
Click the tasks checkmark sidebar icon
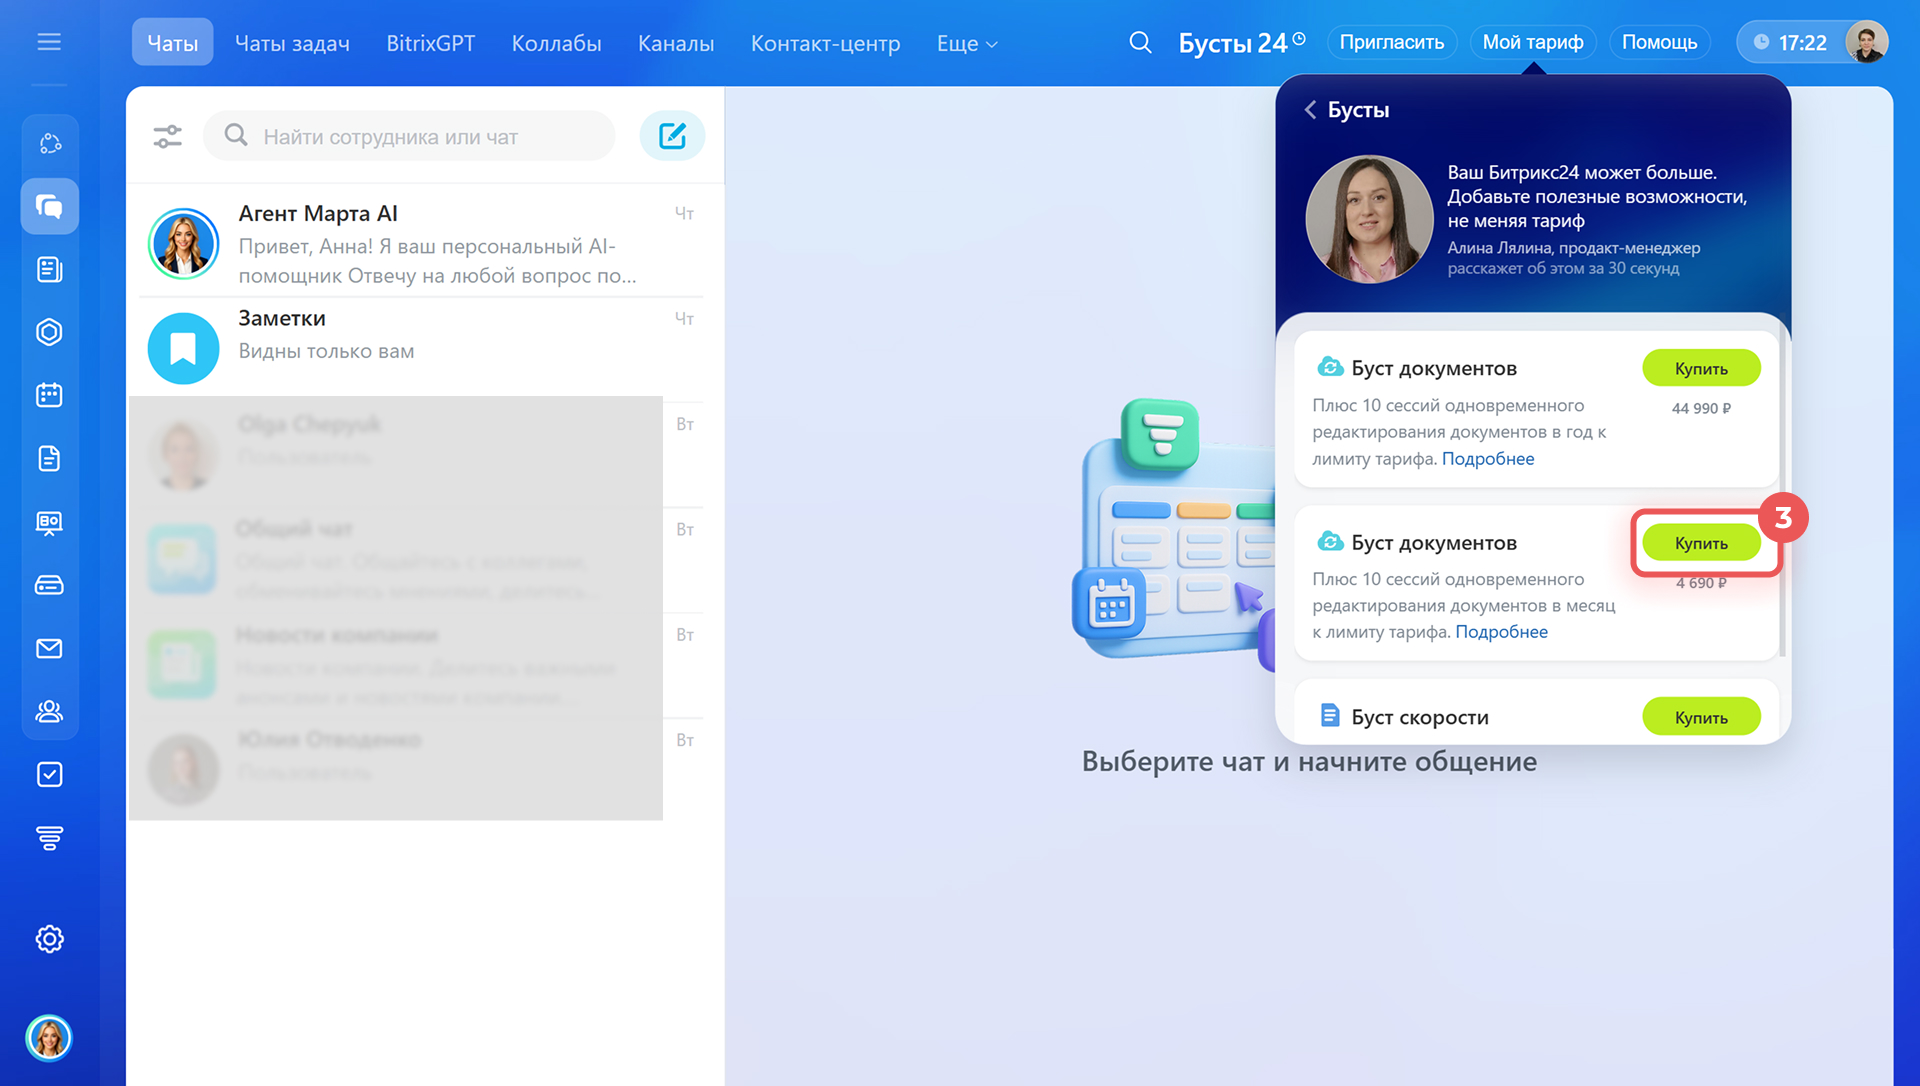pos(49,775)
